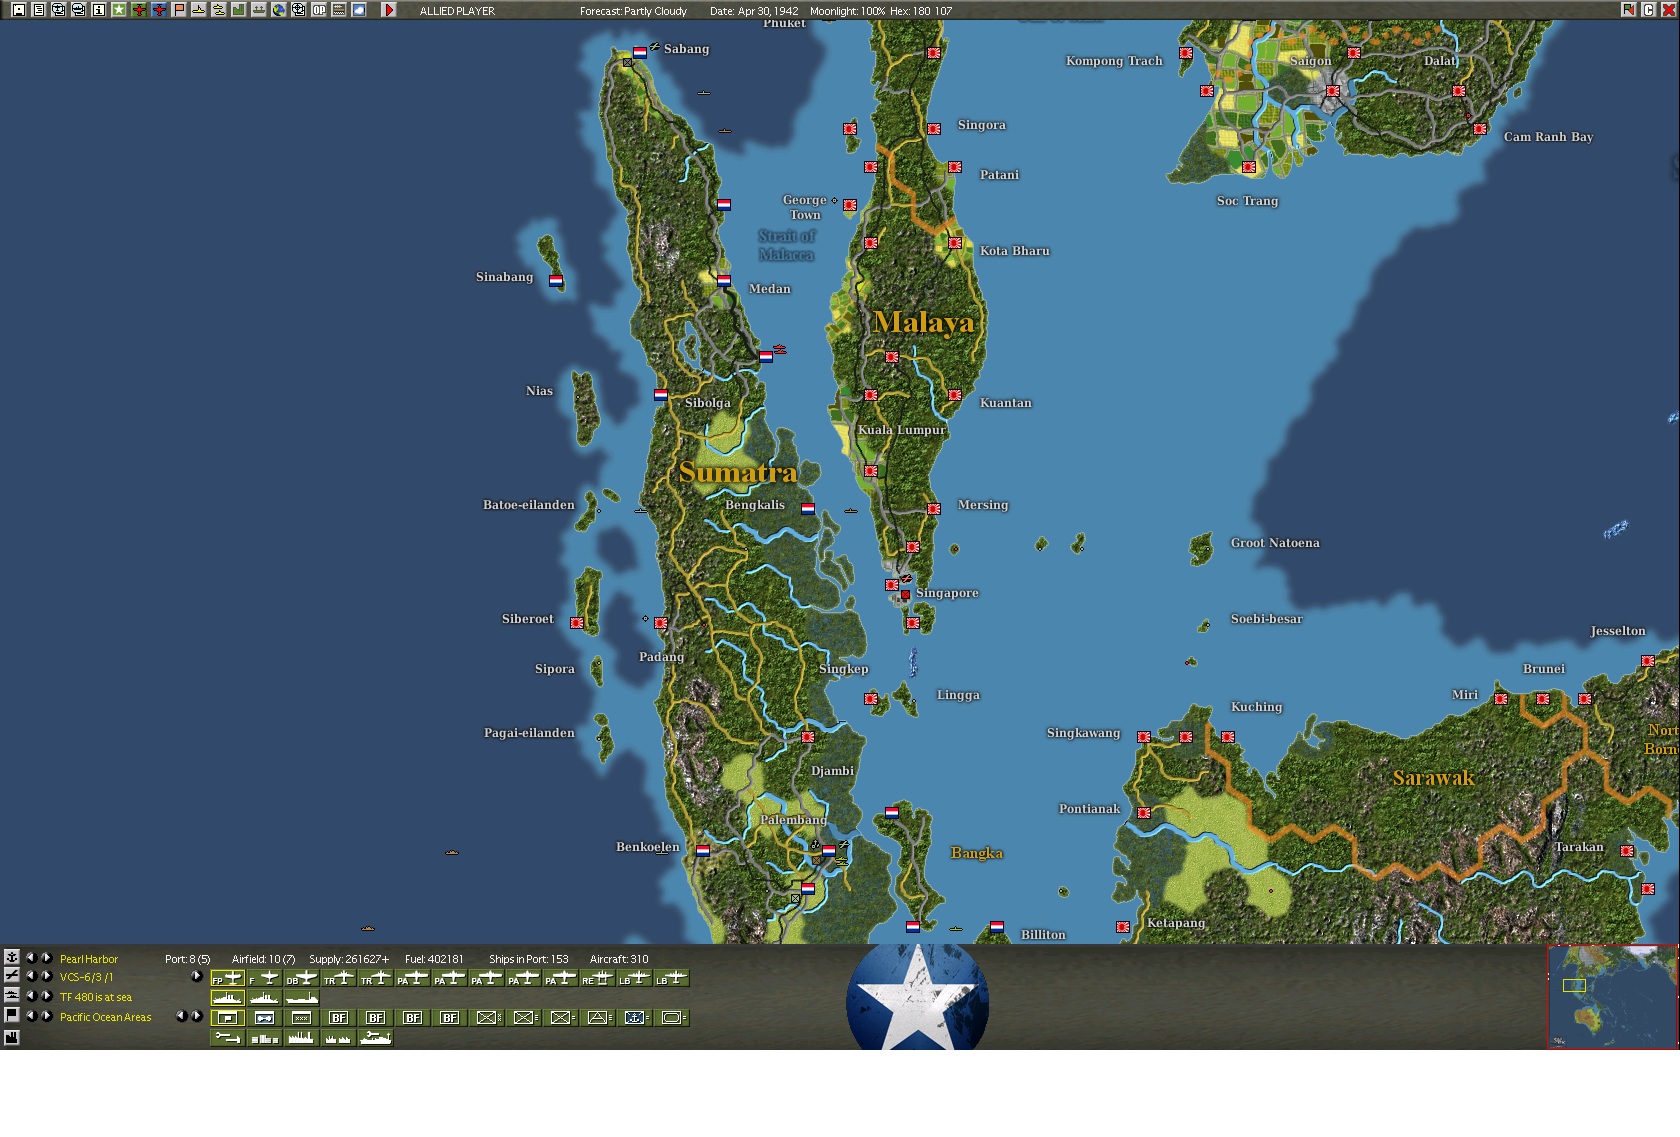Viewport: 1680px width, 1137px height.
Task: Click the white star on green icon
Action: coord(118,10)
